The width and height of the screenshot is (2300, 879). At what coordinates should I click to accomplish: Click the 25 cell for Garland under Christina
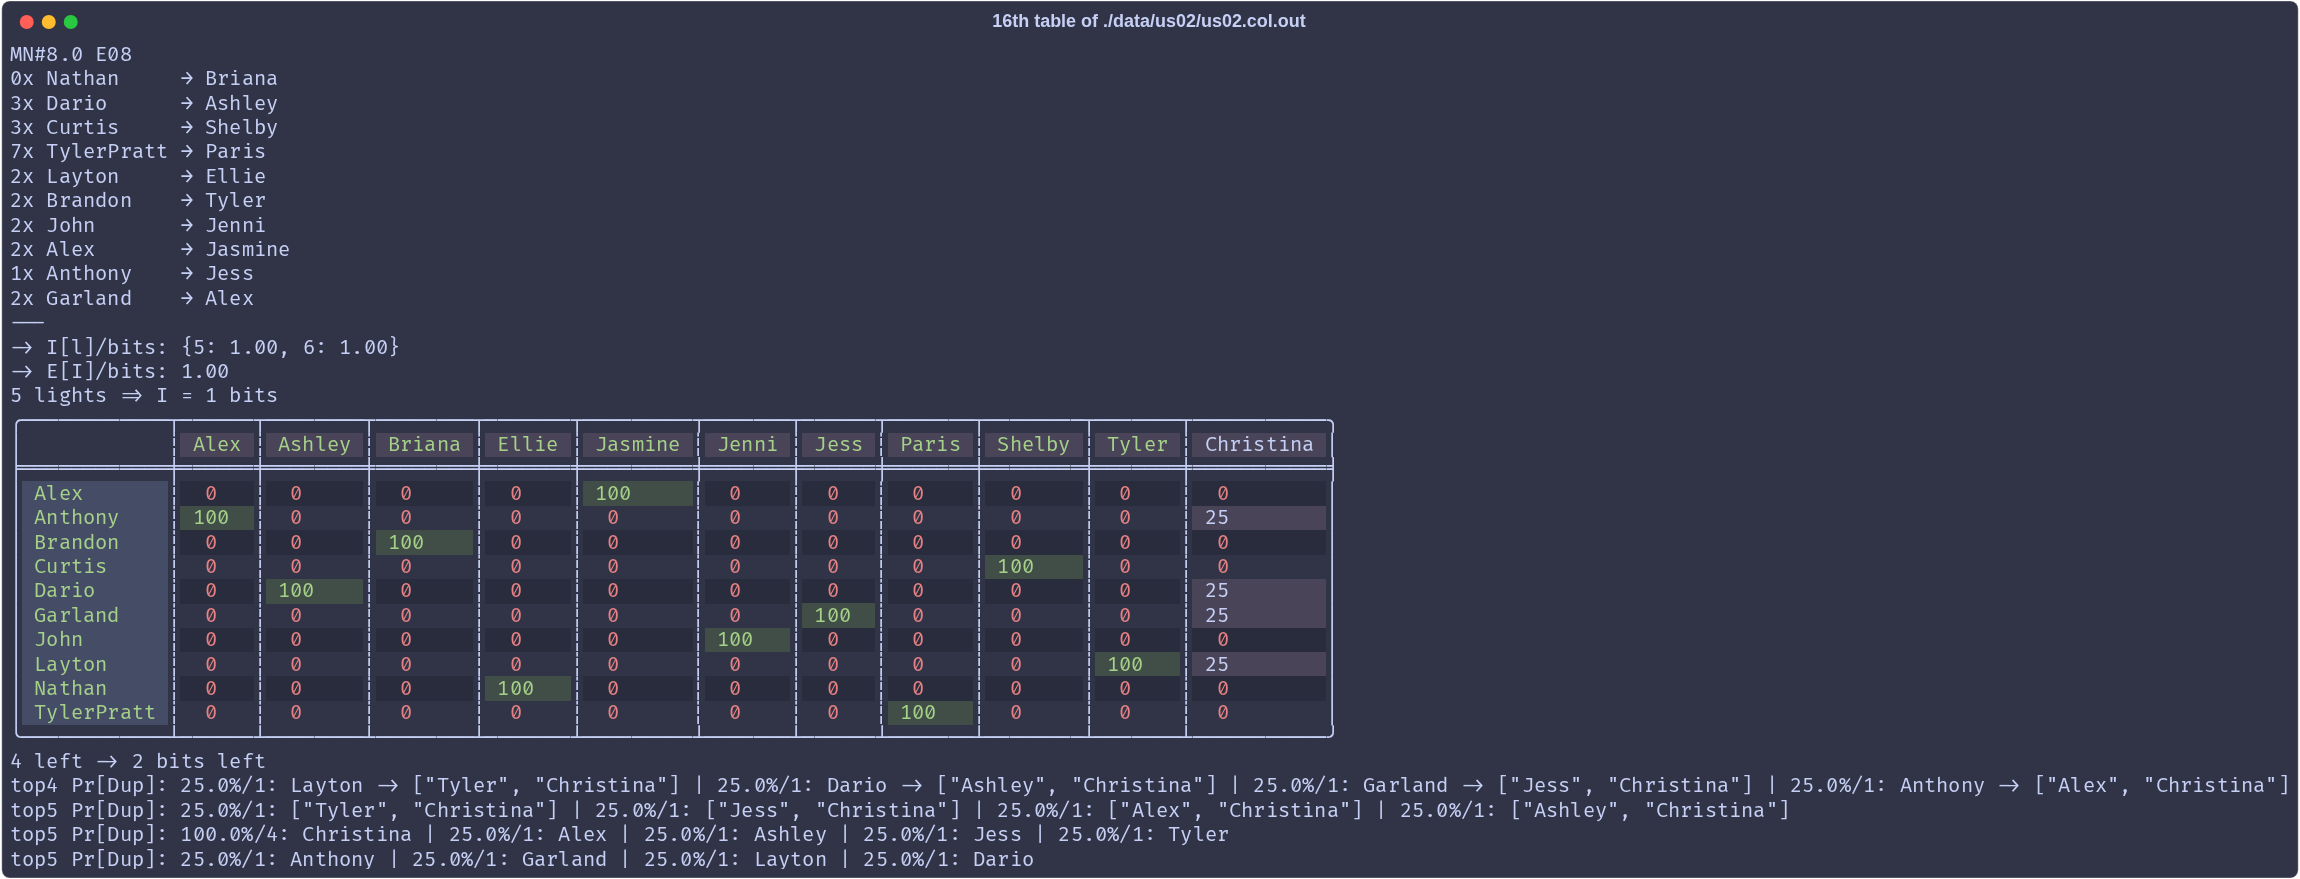pyautogui.click(x=1259, y=615)
